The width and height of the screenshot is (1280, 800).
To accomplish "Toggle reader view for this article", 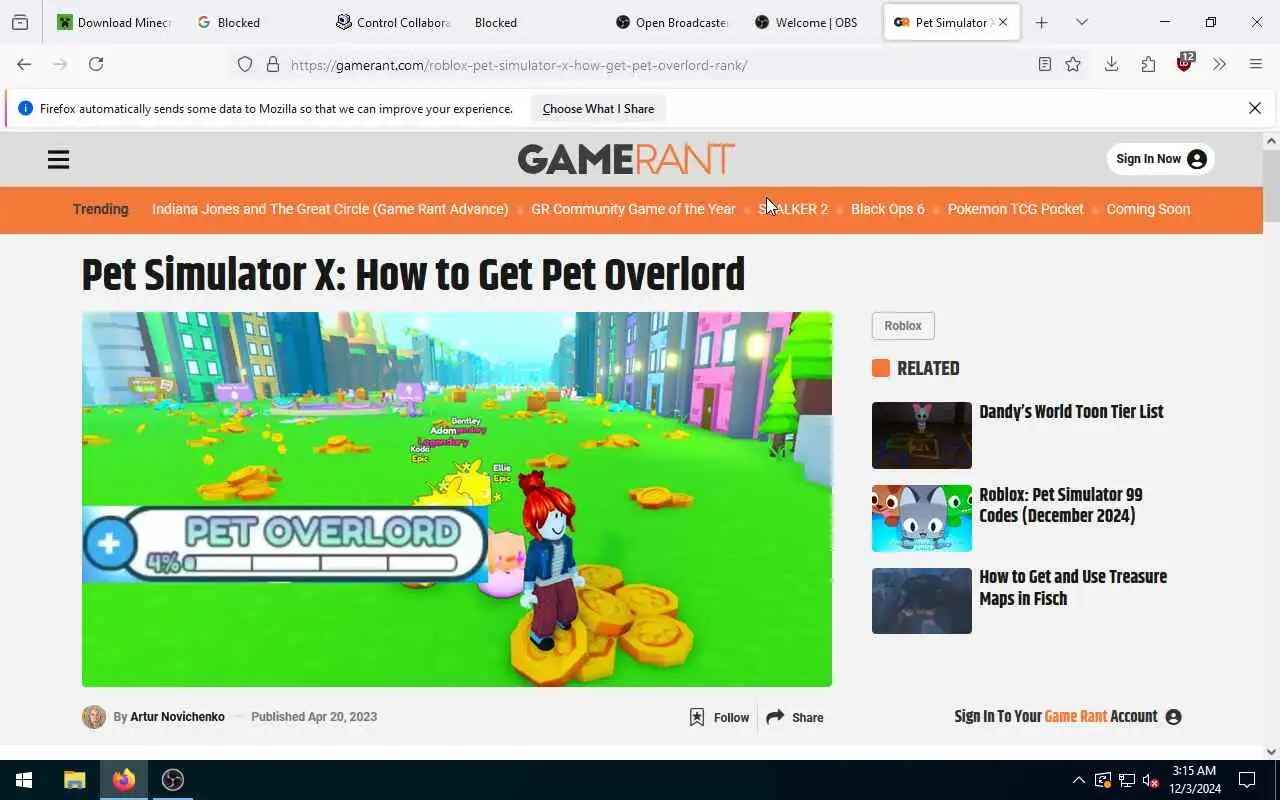I will pos(1044,64).
